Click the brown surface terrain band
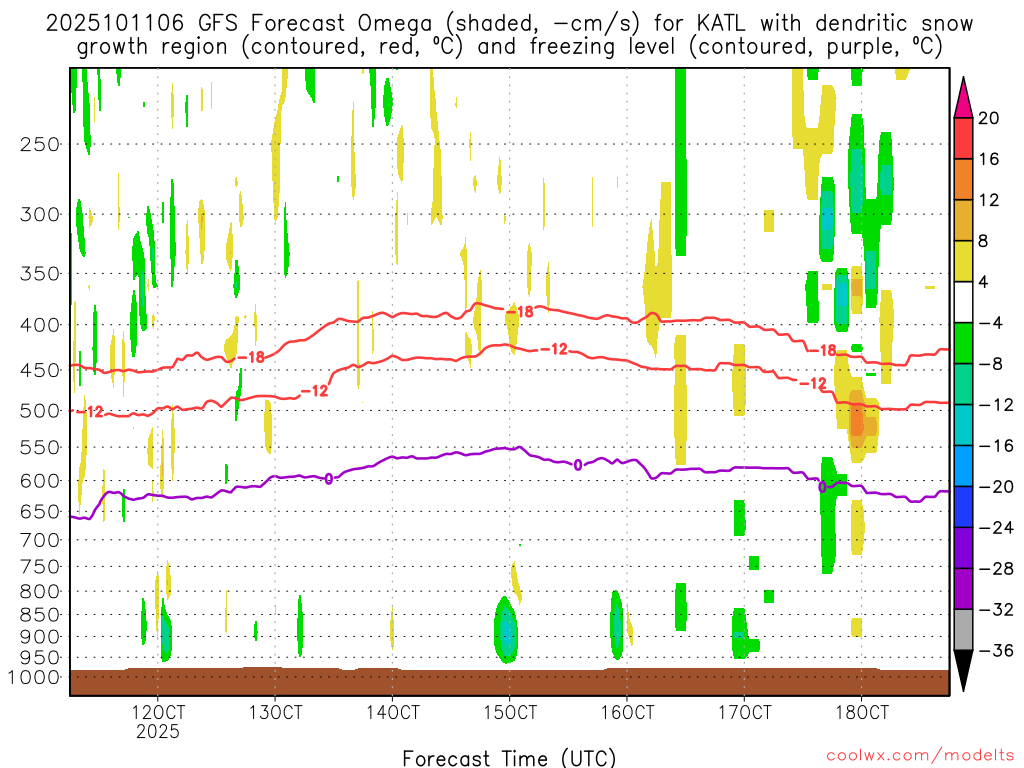This screenshot has width=1024, height=768. [x=509, y=682]
